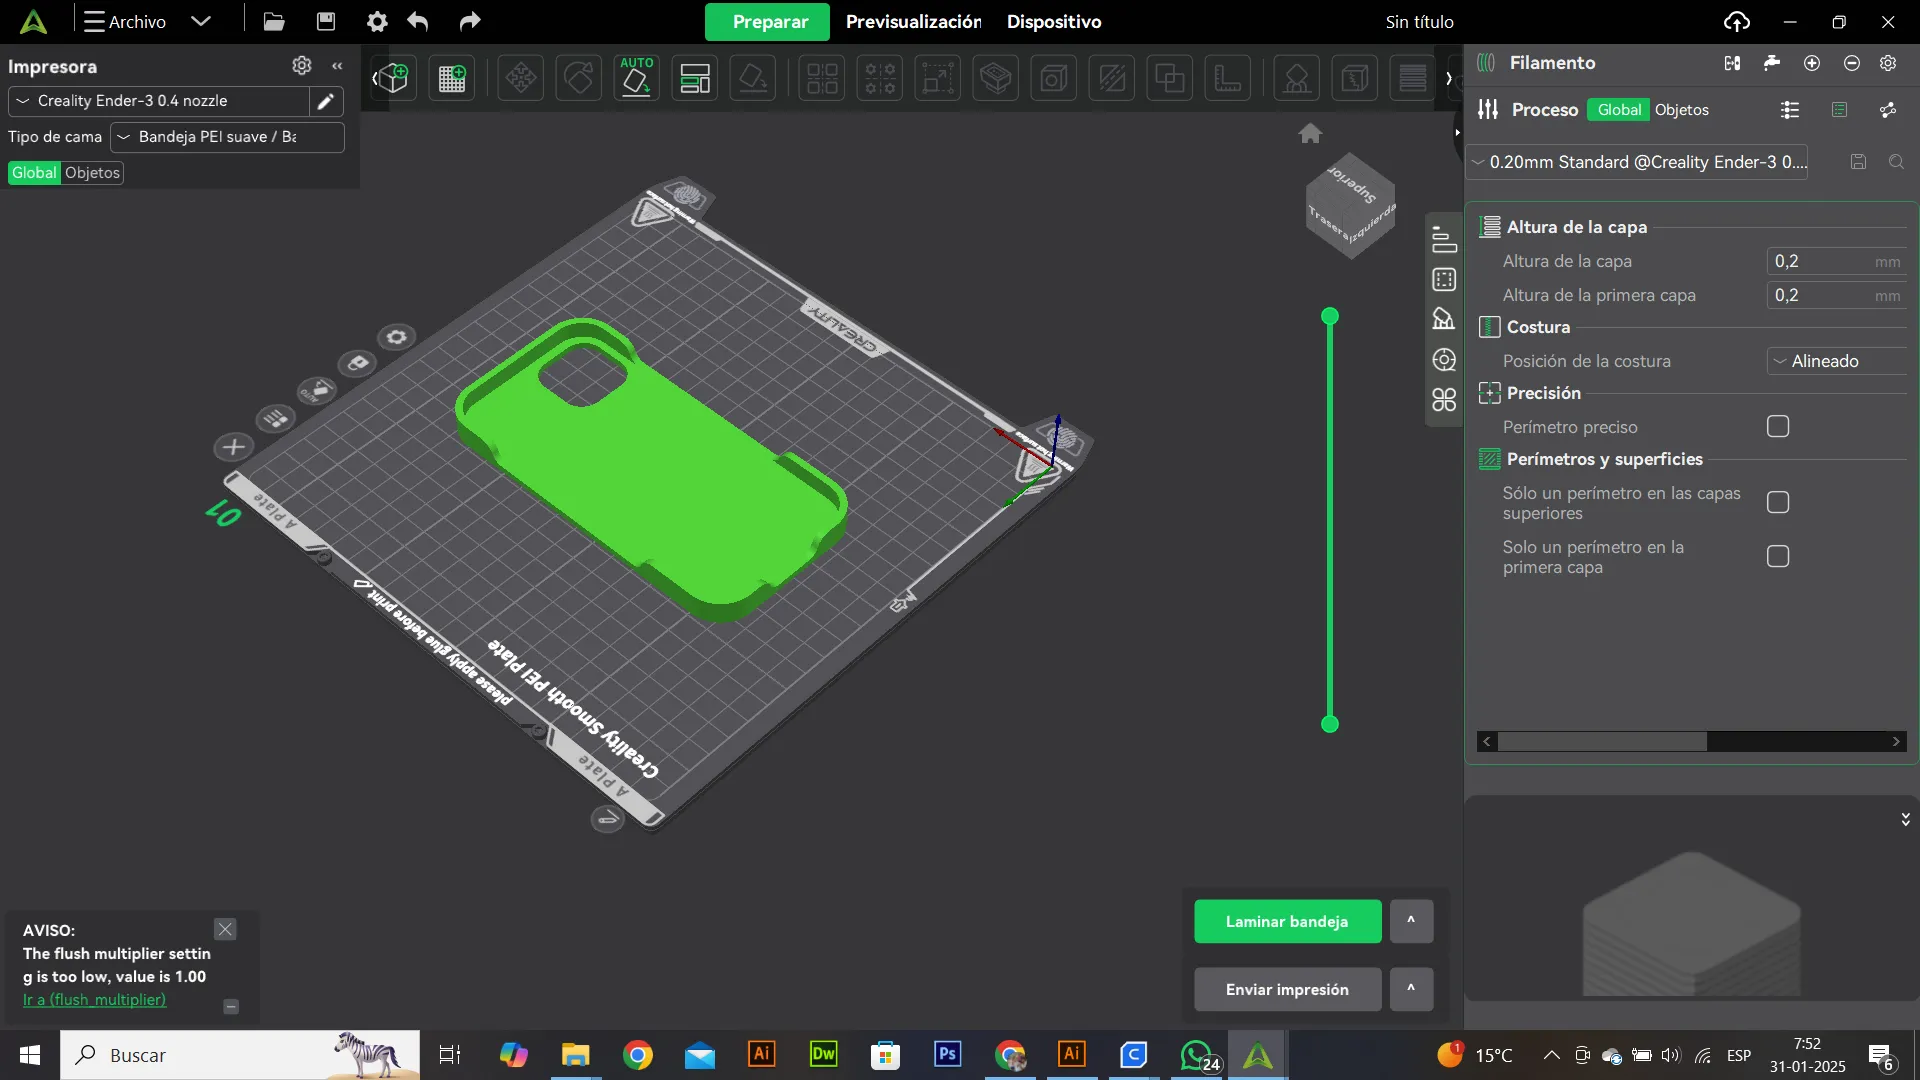Open the Posición de la costura dropdown
This screenshot has width=1920, height=1080.
(x=1837, y=361)
